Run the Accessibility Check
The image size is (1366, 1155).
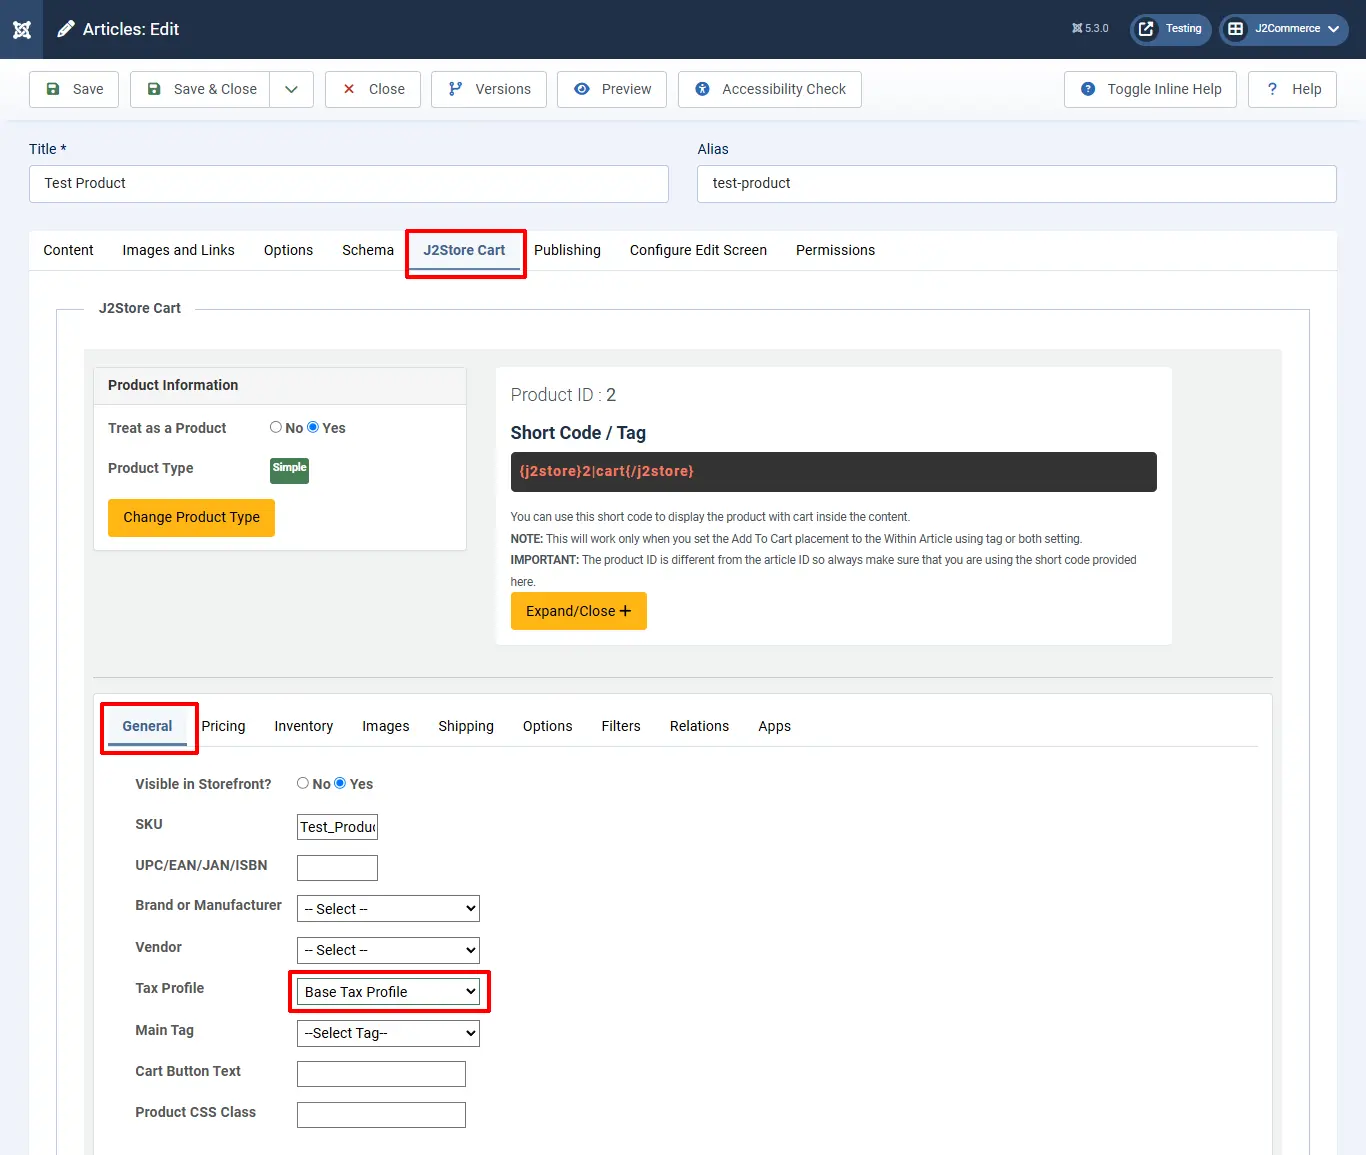click(770, 89)
